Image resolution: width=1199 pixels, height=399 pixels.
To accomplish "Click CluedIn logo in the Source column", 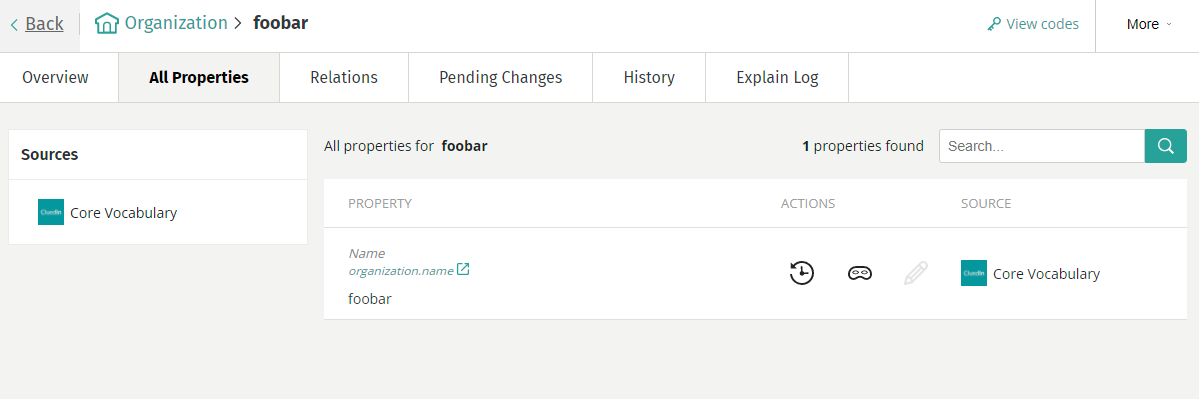I will [973, 273].
